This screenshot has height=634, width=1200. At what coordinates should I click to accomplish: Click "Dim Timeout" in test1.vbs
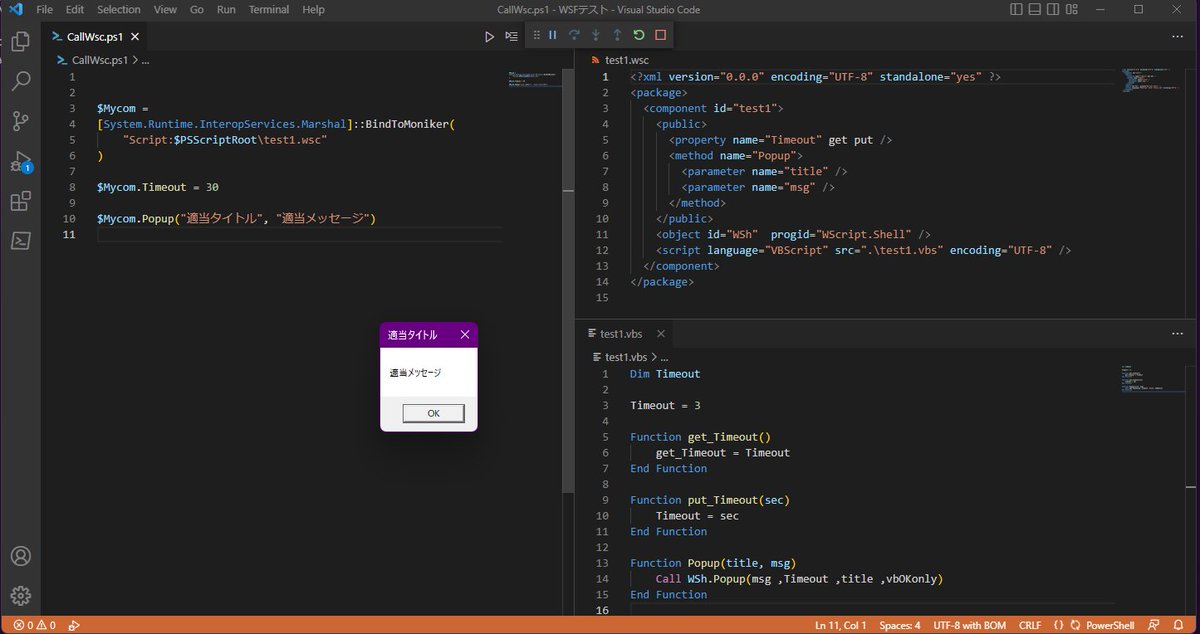tap(665, 374)
